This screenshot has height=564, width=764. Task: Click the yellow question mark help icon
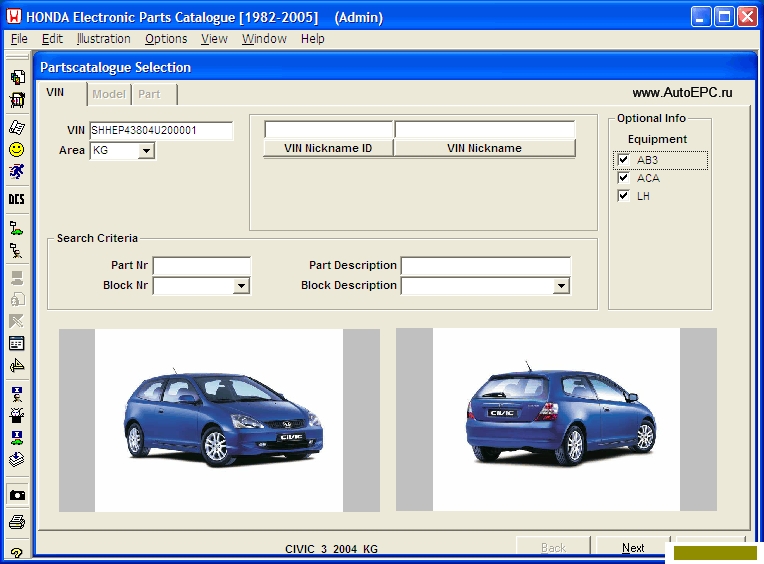(17, 552)
